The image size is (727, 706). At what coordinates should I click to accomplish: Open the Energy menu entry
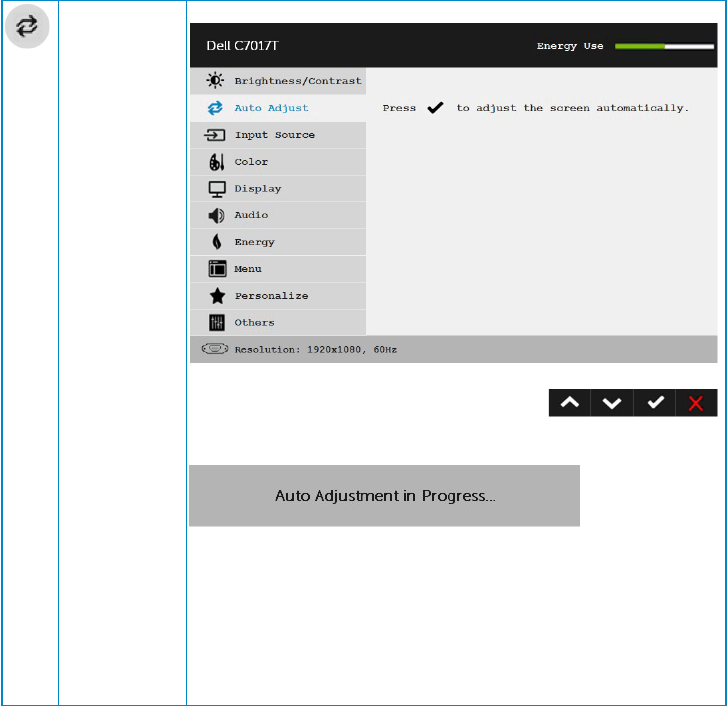tap(278, 242)
